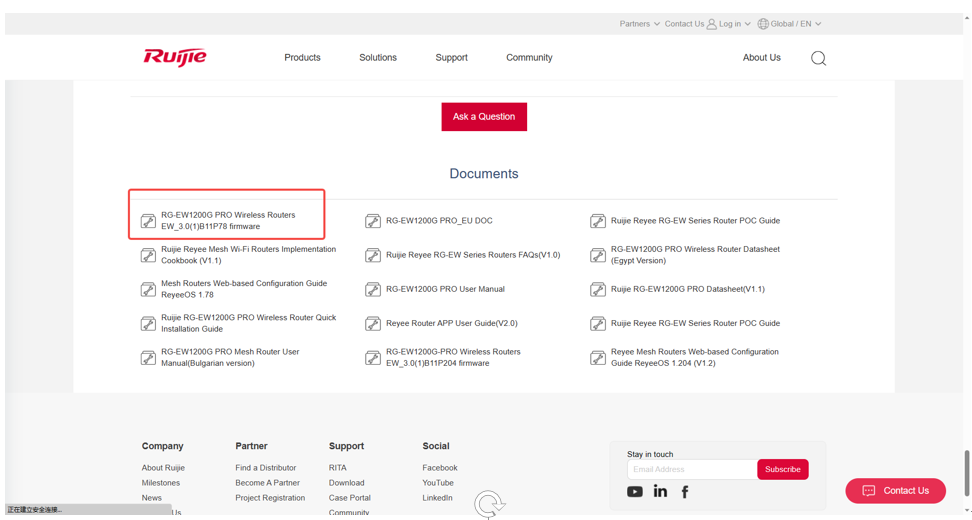
Task: Click the document icon beside the second Ruijie Reyee RG-EW Series Router POC Guide
Action: pyautogui.click(x=598, y=324)
